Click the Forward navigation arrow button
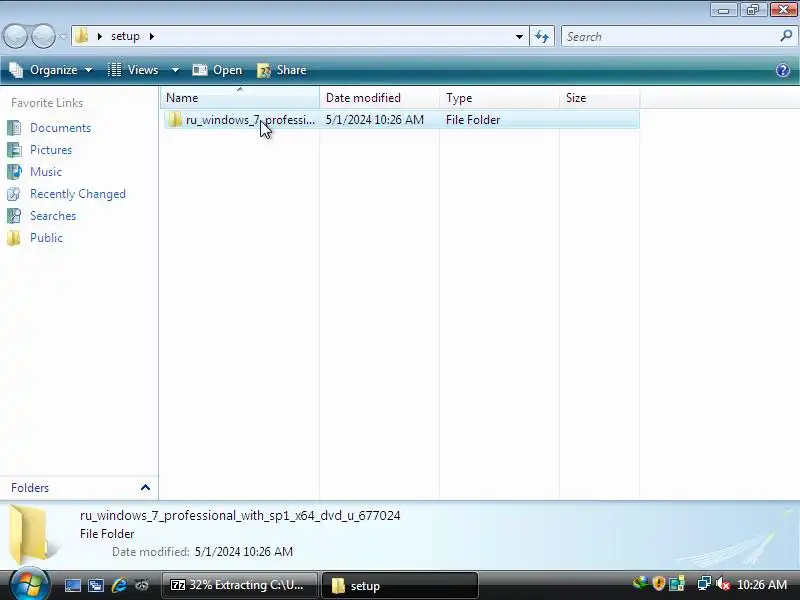 43,37
